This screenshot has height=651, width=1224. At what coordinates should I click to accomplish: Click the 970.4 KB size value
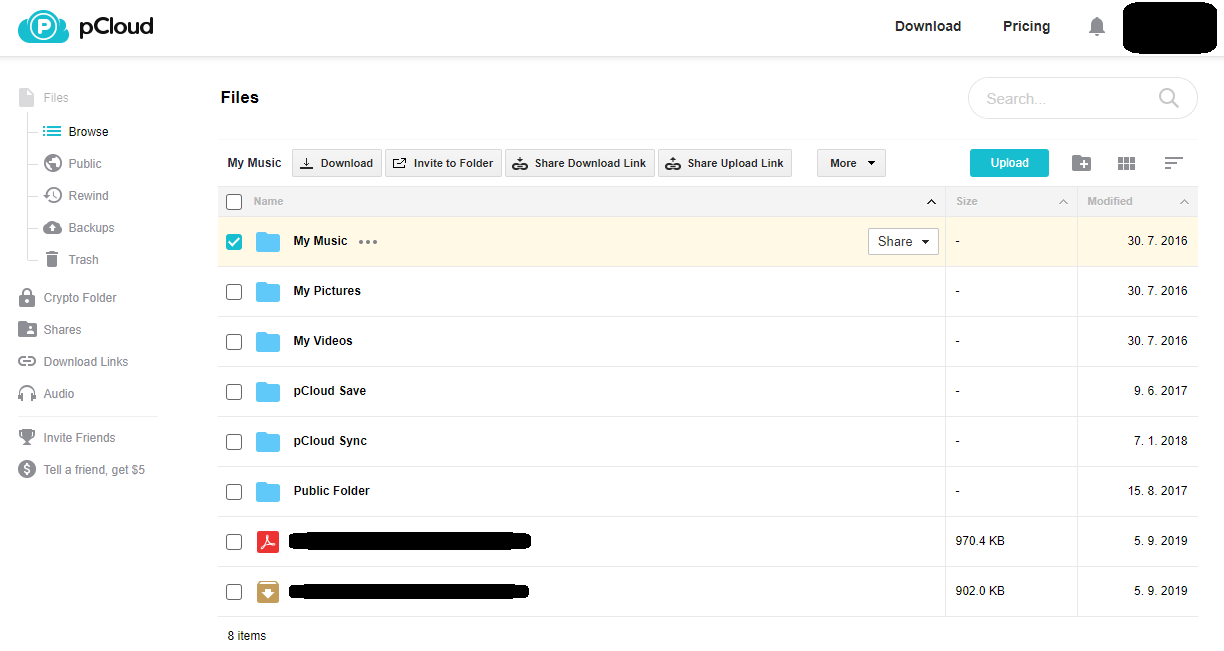tap(980, 541)
